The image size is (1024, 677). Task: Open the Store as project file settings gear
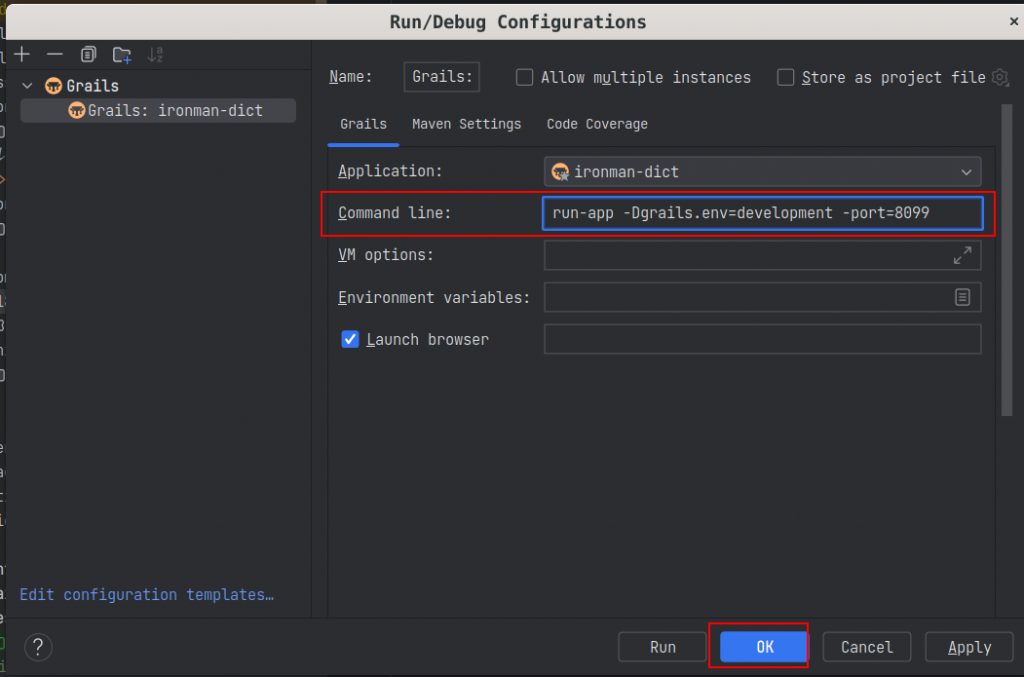point(1000,77)
